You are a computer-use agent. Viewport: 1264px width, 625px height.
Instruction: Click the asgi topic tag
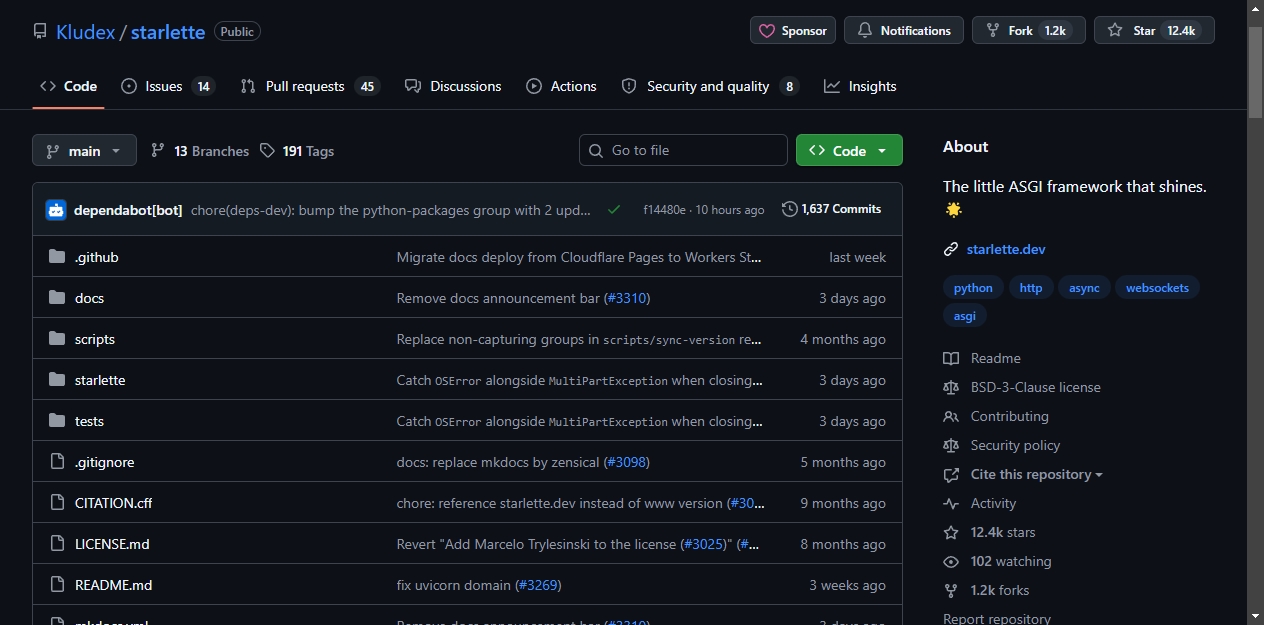(965, 315)
